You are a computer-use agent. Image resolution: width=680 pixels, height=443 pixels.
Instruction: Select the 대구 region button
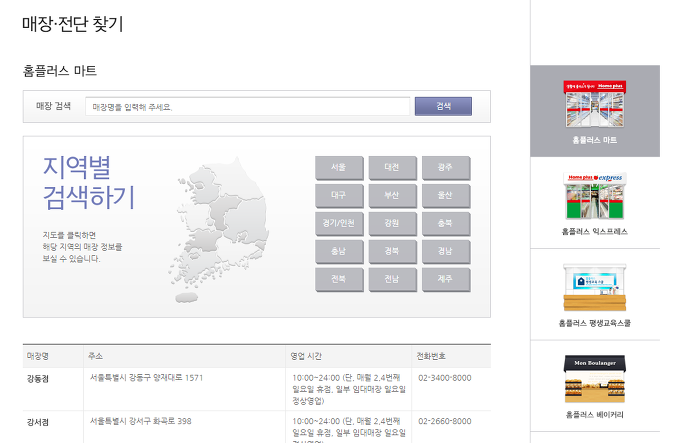click(339, 196)
